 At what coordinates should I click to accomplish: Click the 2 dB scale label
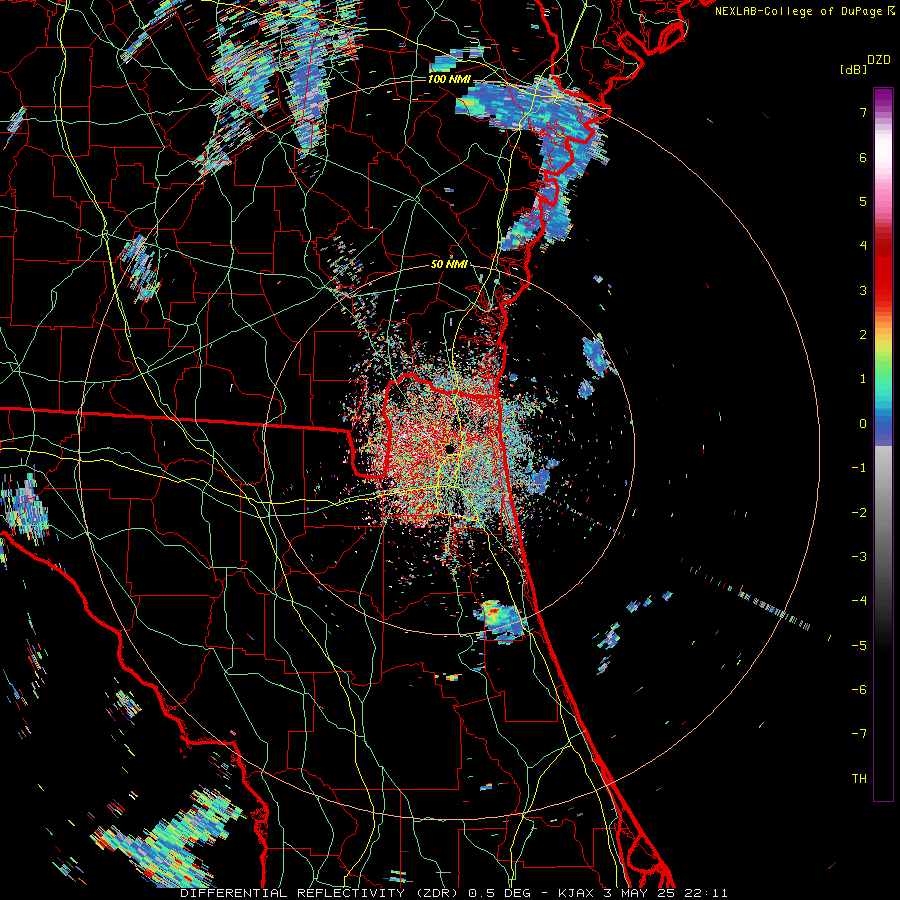(863, 335)
